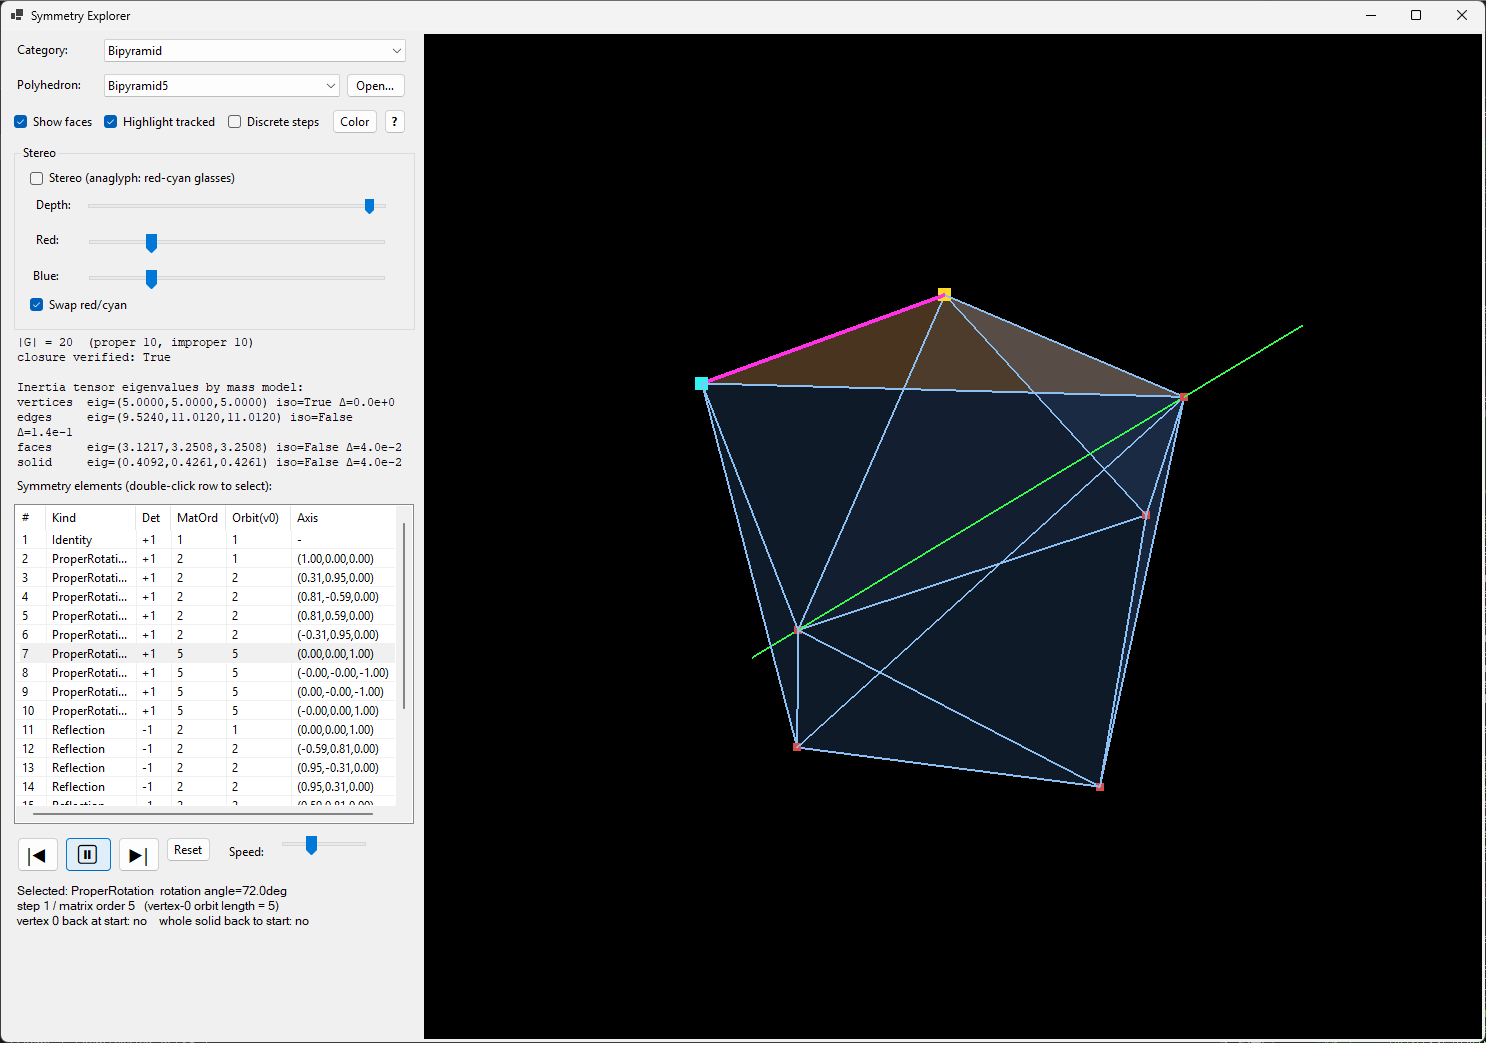Click the vertical scrollbar of symmetry list
The height and width of the screenshot is (1043, 1486).
pos(404,615)
